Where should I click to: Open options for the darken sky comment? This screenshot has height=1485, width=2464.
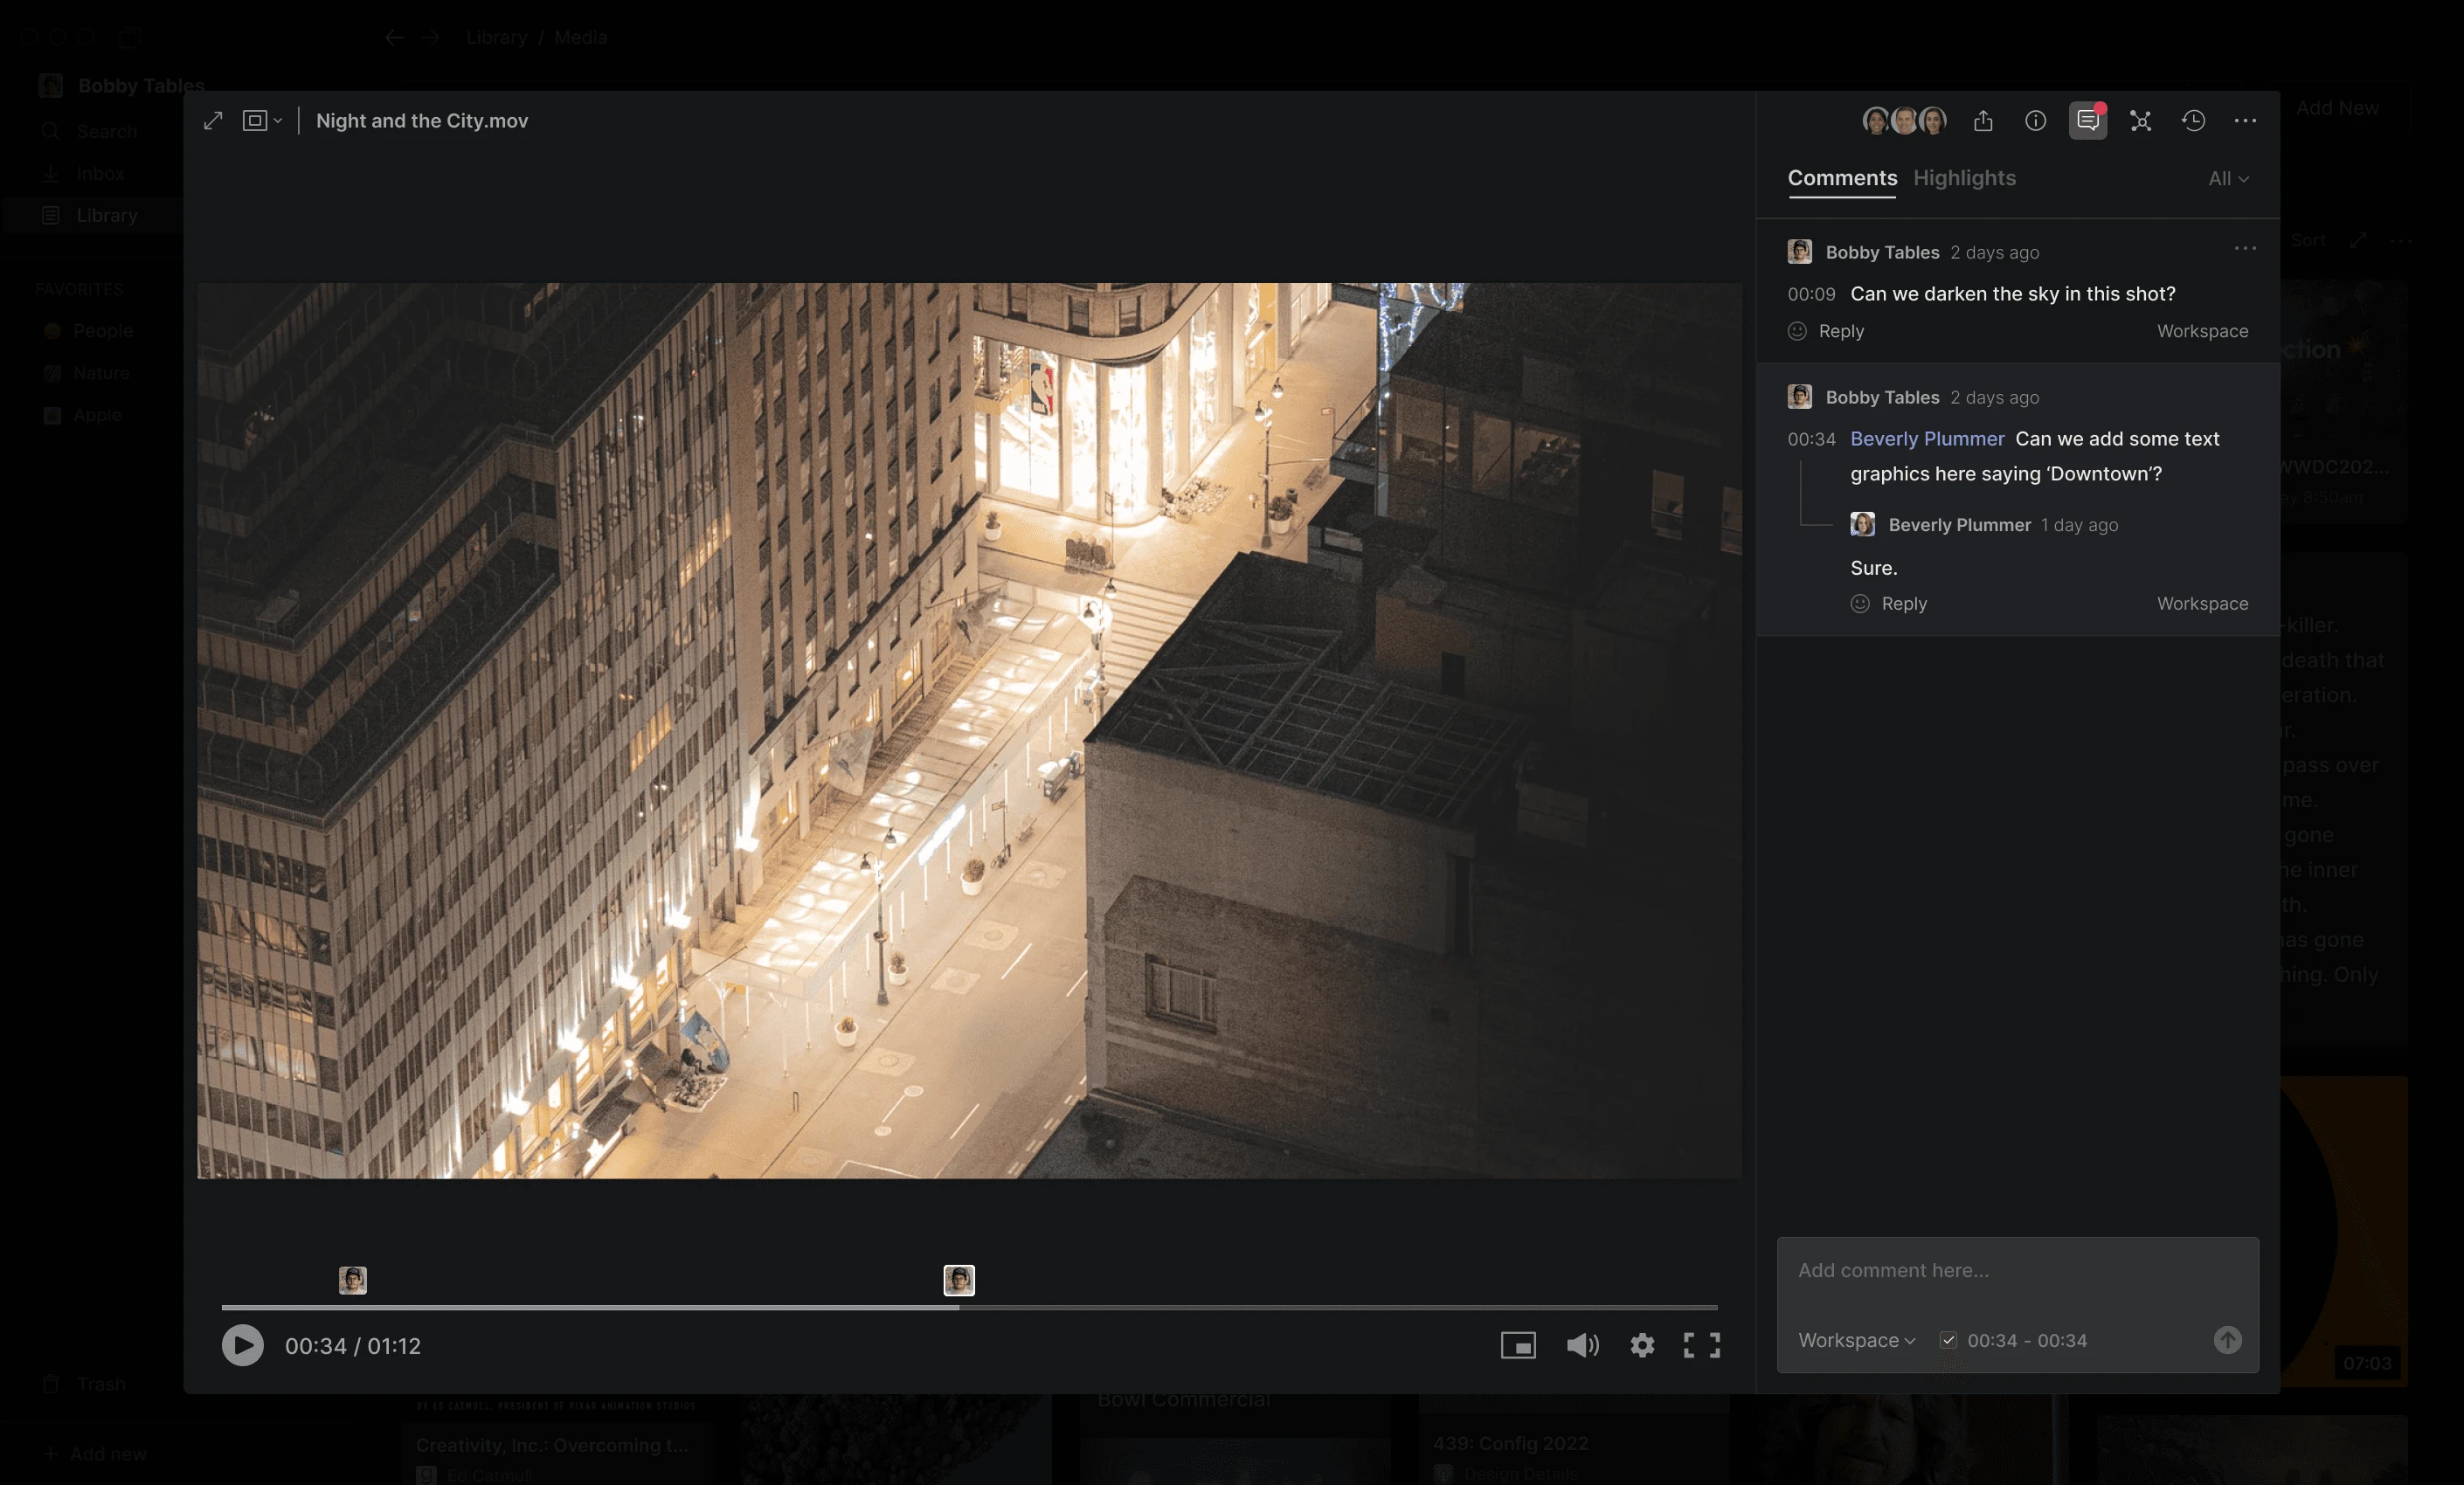2245,248
